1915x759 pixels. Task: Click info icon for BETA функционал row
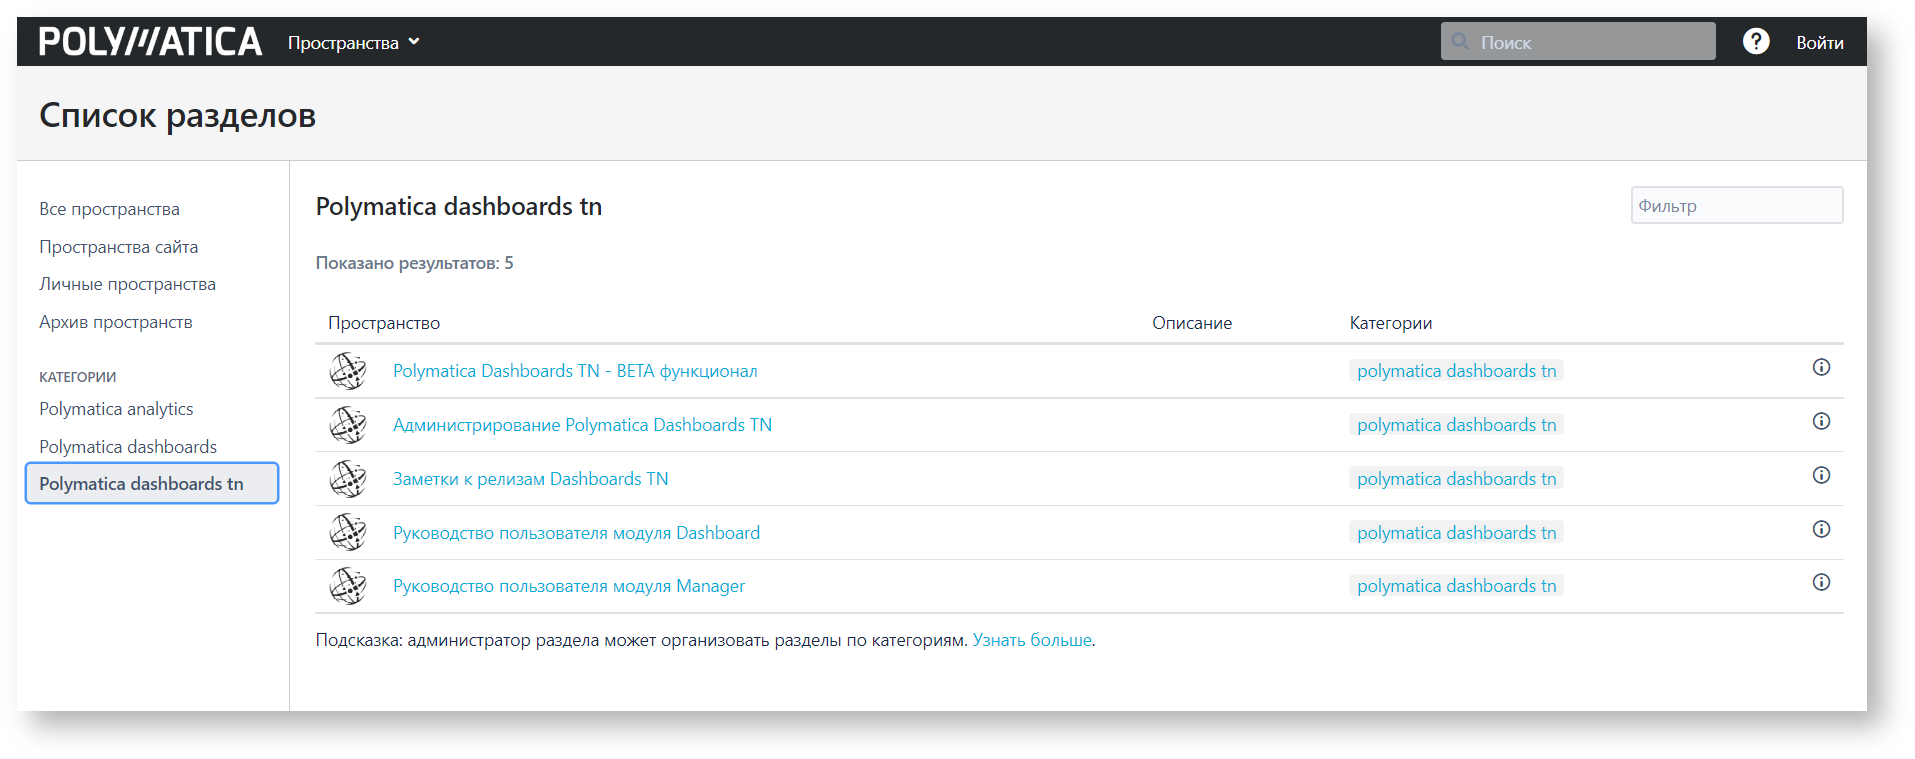click(x=1821, y=368)
